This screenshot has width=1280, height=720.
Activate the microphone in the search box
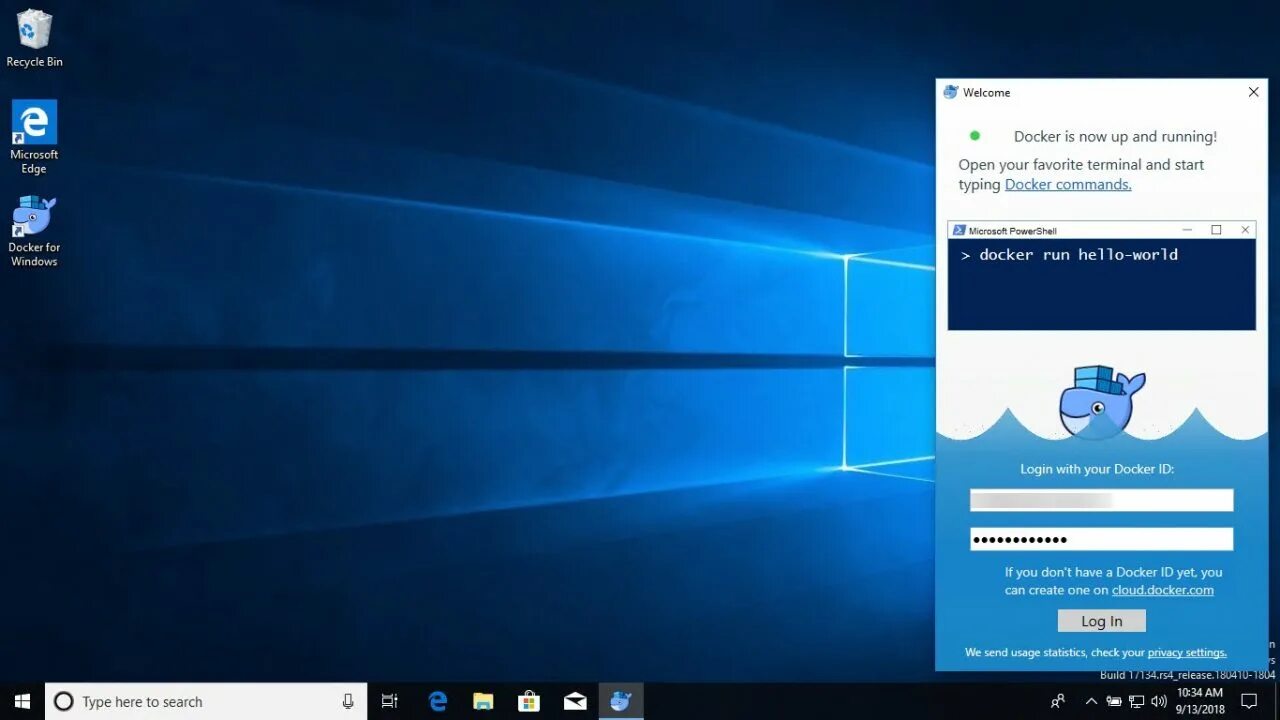[x=348, y=701]
